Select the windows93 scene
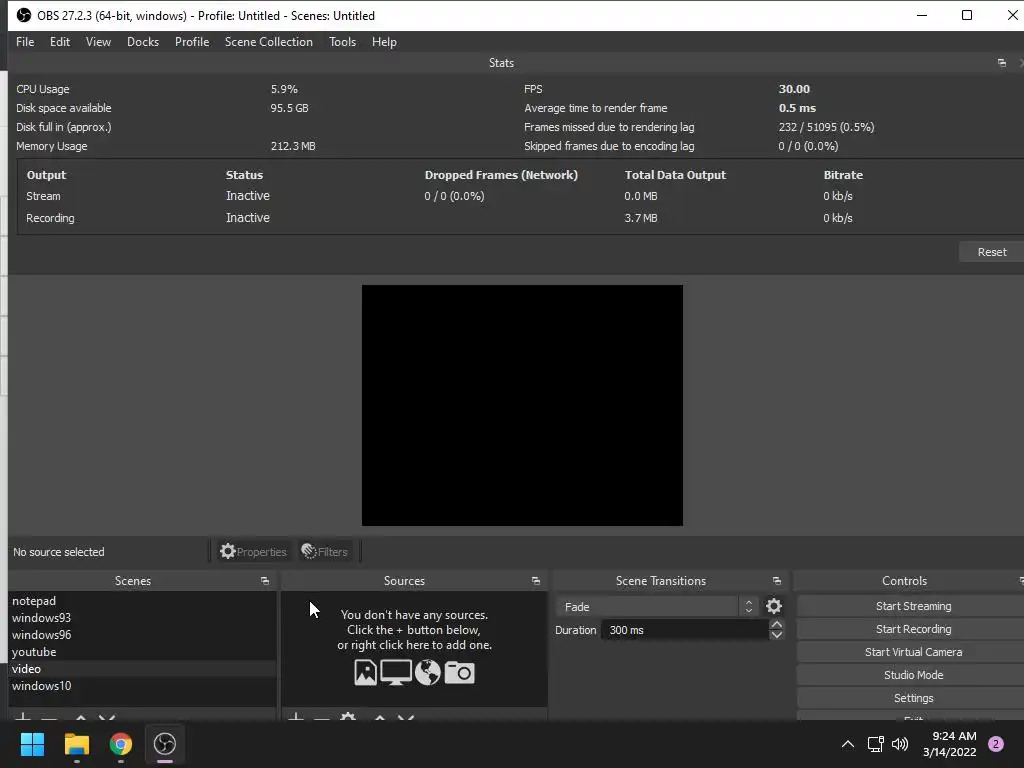 coord(142,618)
